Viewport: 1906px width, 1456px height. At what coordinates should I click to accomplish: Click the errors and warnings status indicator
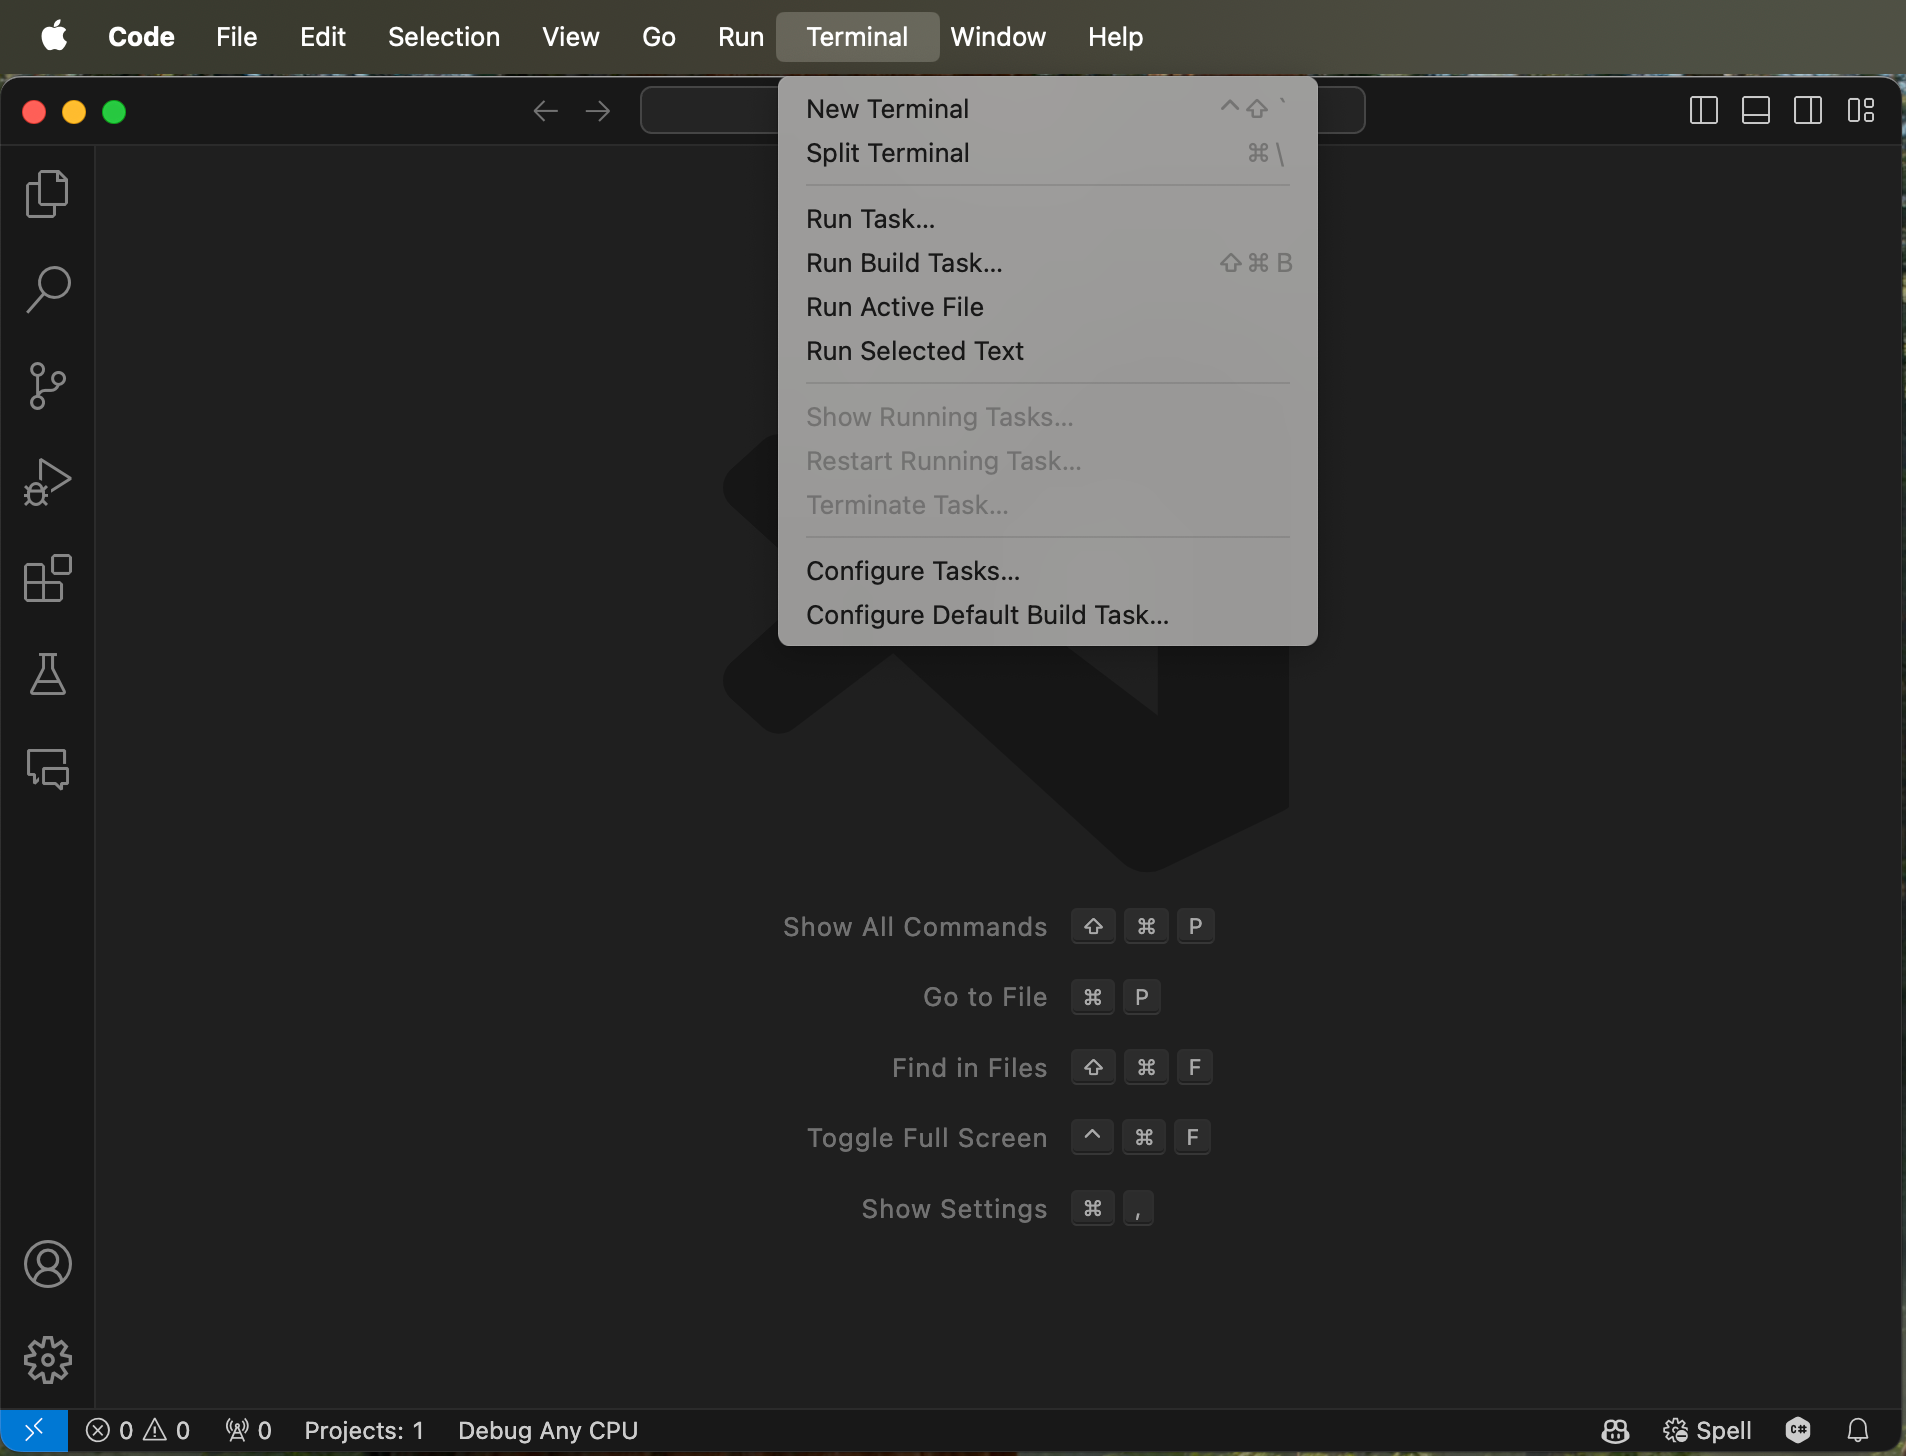(138, 1431)
